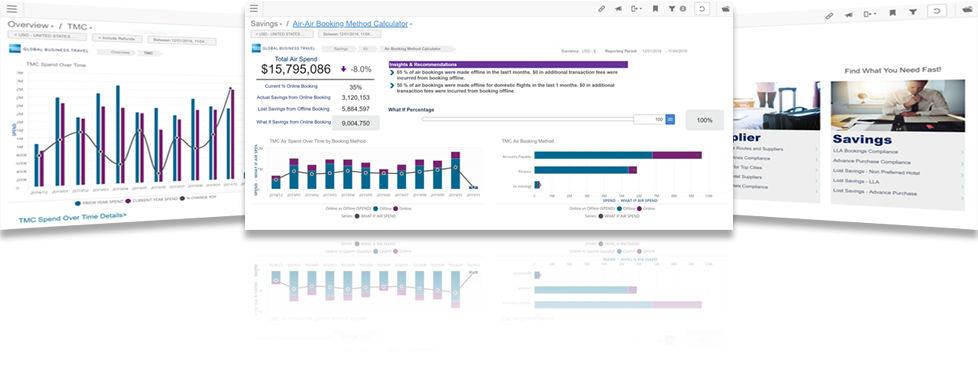Open the export dropdown in center toolbar
Screen dimensions: 978x373
(636, 9)
